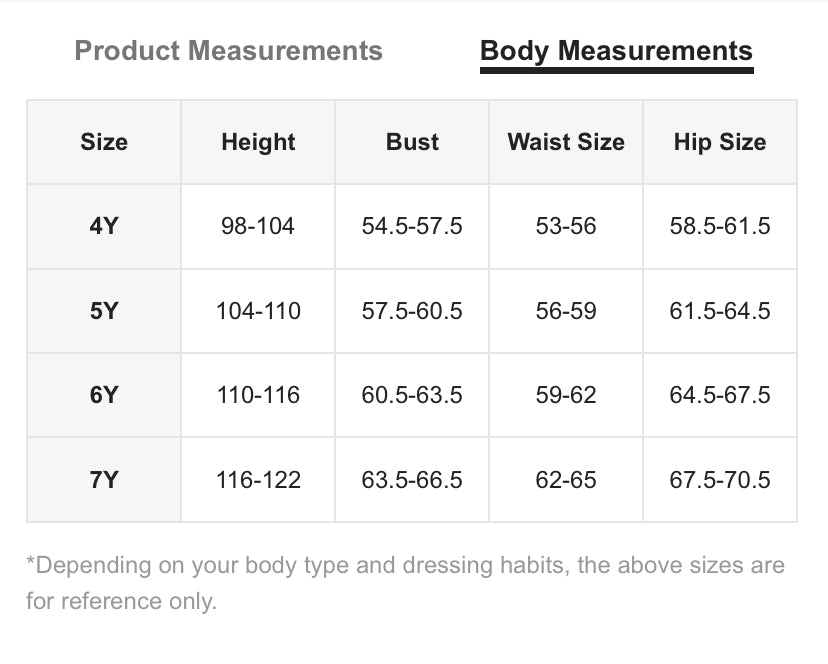Click the sizes reference disclaimer text
This screenshot has height=664, width=828.
(405, 583)
